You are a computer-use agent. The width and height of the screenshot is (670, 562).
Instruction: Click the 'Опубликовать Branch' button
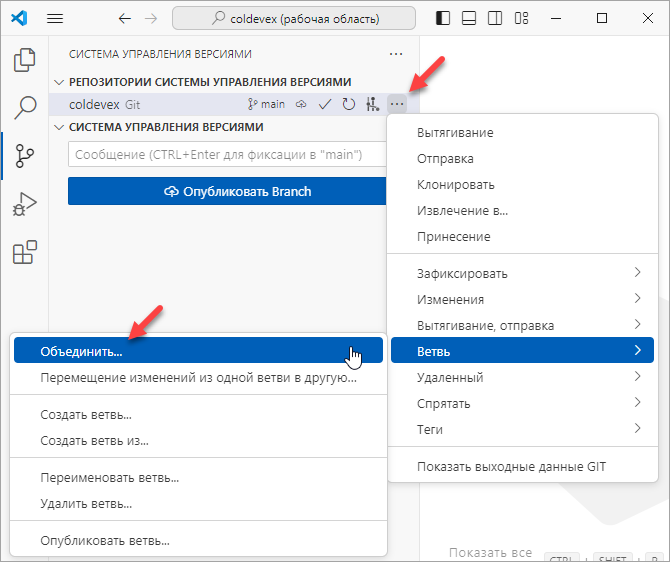(x=226, y=191)
